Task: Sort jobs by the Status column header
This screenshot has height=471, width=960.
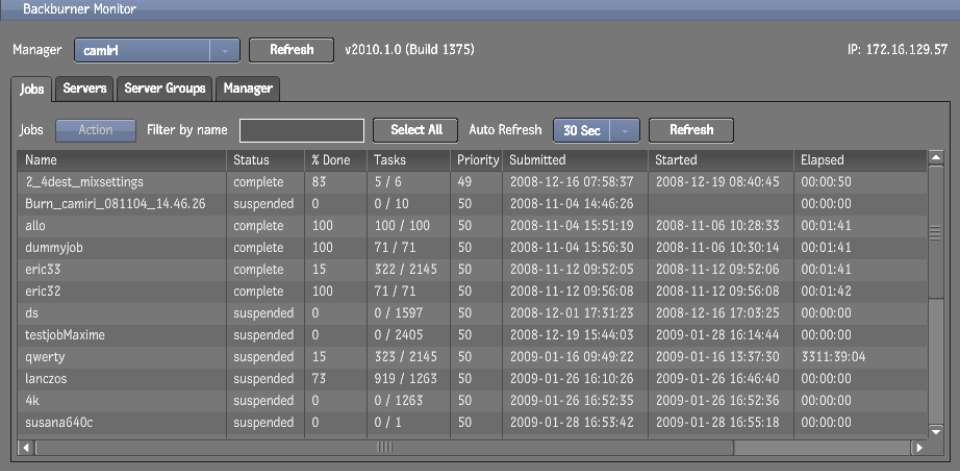Action: click(251, 160)
